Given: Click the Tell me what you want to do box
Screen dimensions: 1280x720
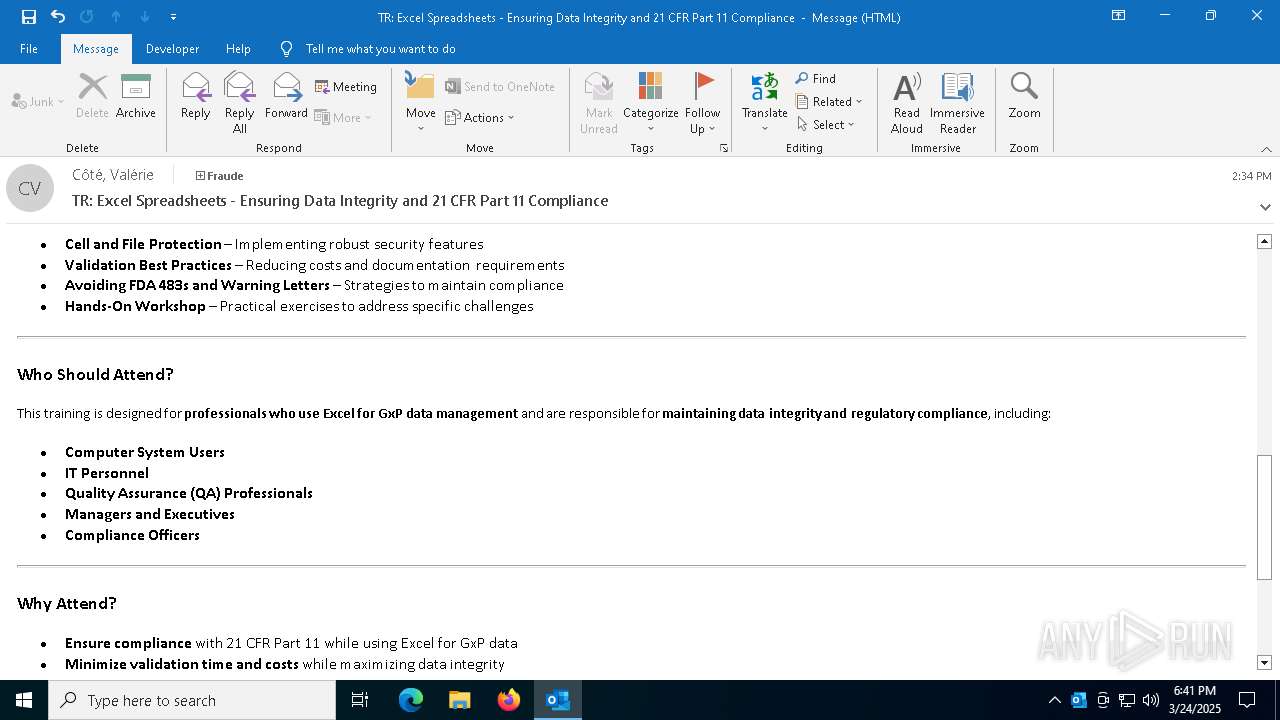Looking at the screenshot, I should pyautogui.click(x=380, y=49).
